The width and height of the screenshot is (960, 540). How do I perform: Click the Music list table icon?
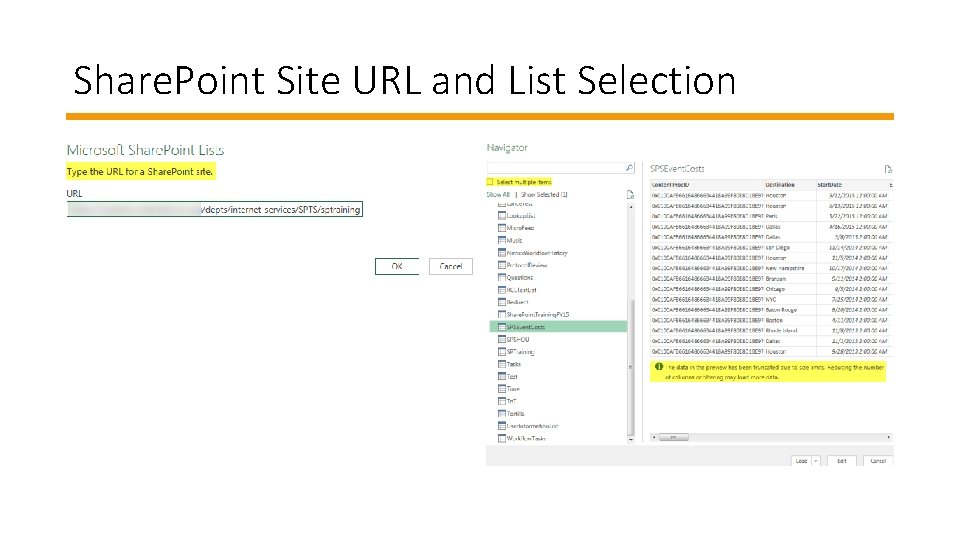tap(502, 240)
